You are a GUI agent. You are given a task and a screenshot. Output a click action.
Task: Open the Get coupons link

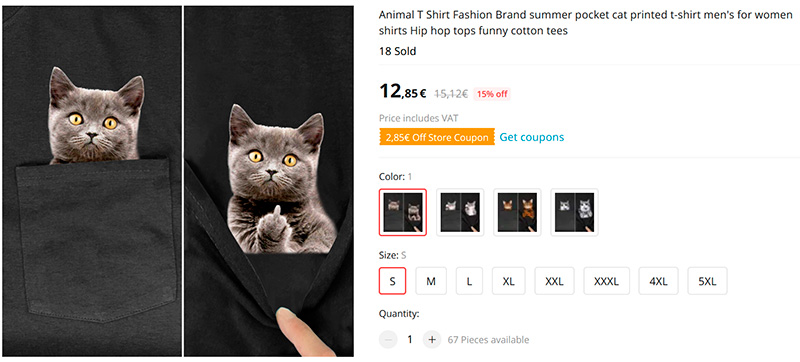[x=532, y=137]
